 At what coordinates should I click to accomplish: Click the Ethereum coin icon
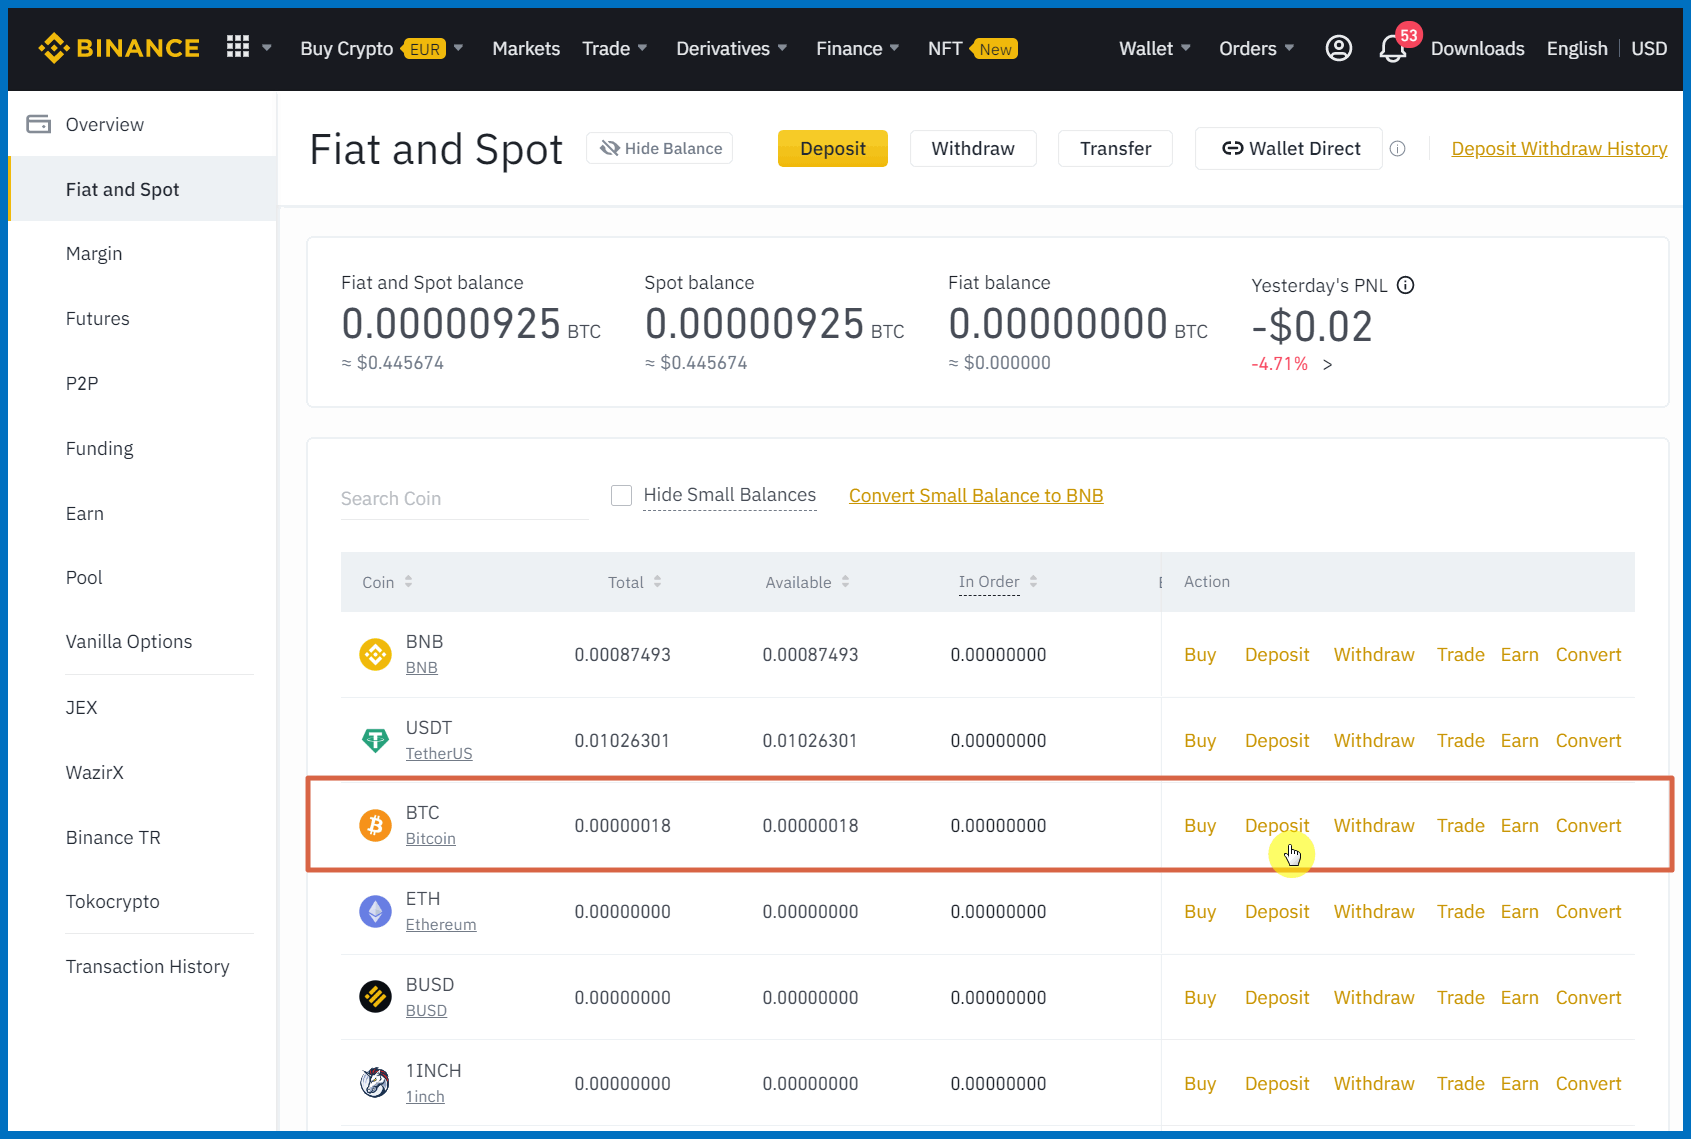pyautogui.click(x=375, y=912)
